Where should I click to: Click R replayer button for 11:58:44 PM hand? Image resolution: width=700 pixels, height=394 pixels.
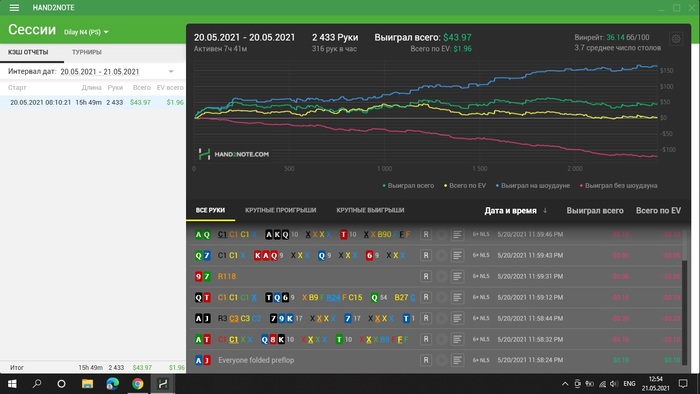(426, 318)
